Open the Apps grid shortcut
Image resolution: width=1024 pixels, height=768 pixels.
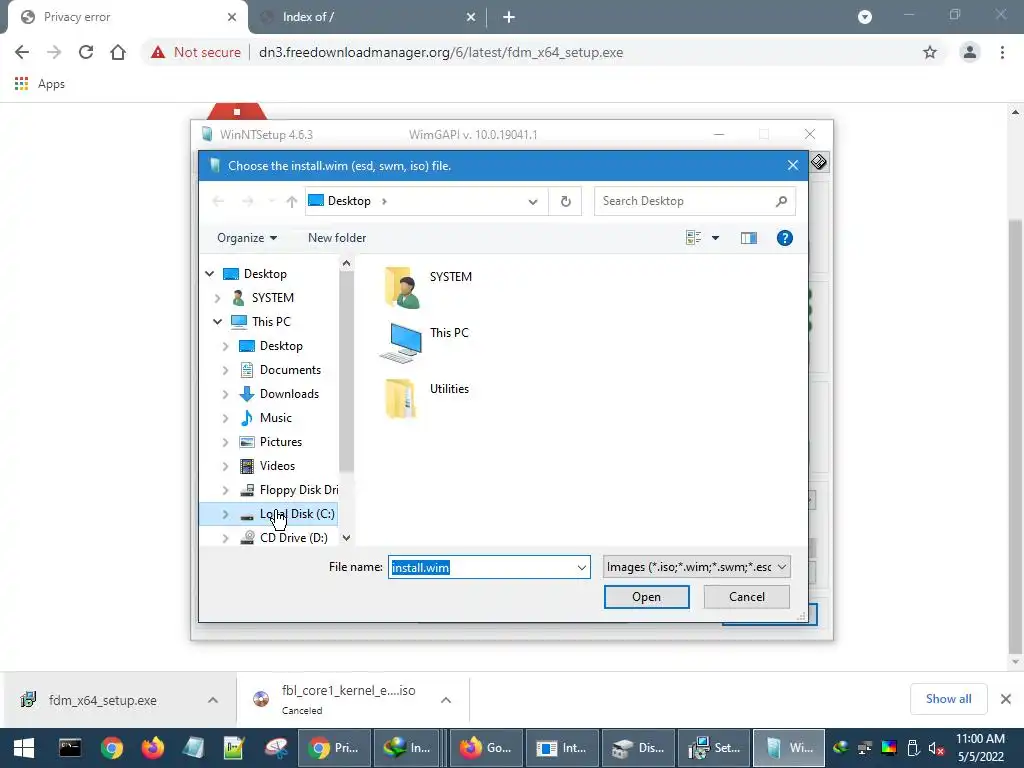22,84
